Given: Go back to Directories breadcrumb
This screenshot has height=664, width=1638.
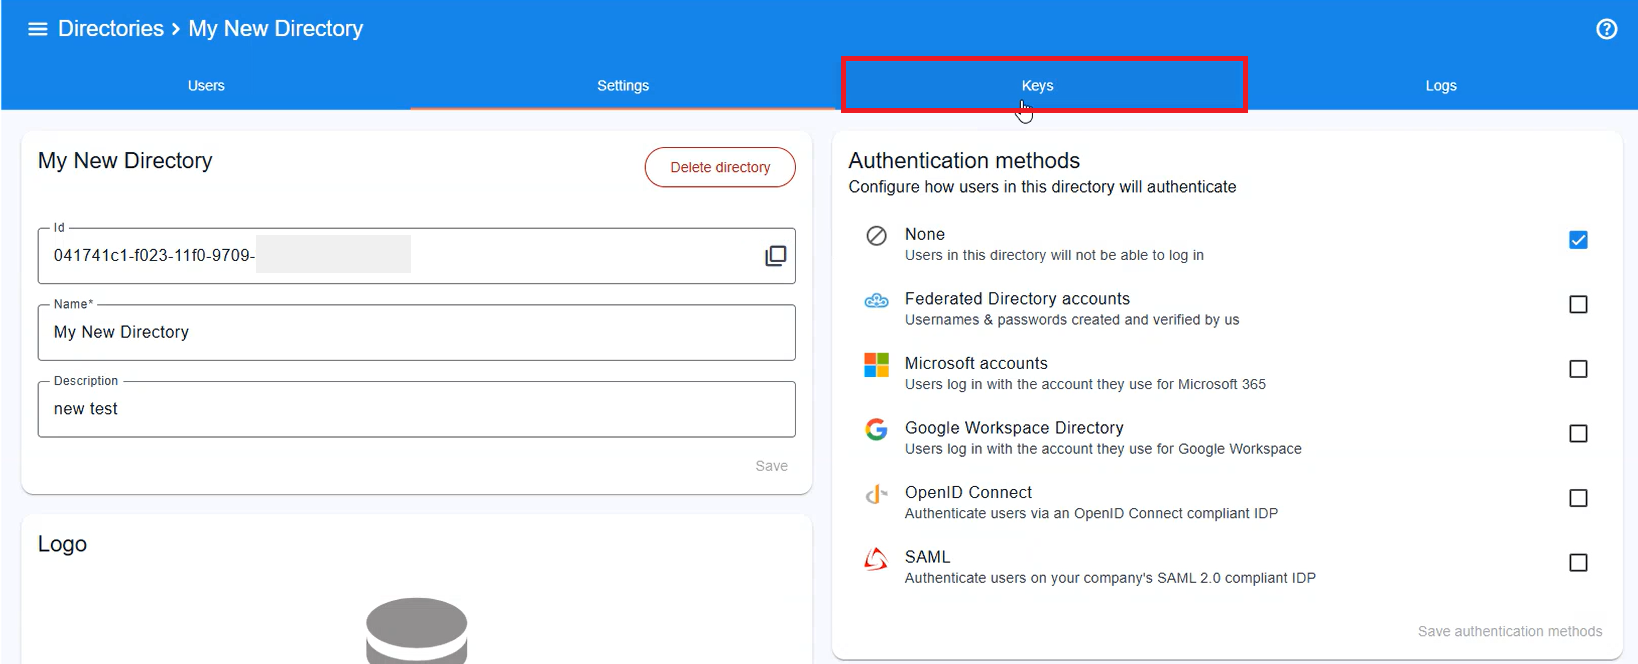Looking at the screenshot, I should pyautogui.click(x=111, y=29).
